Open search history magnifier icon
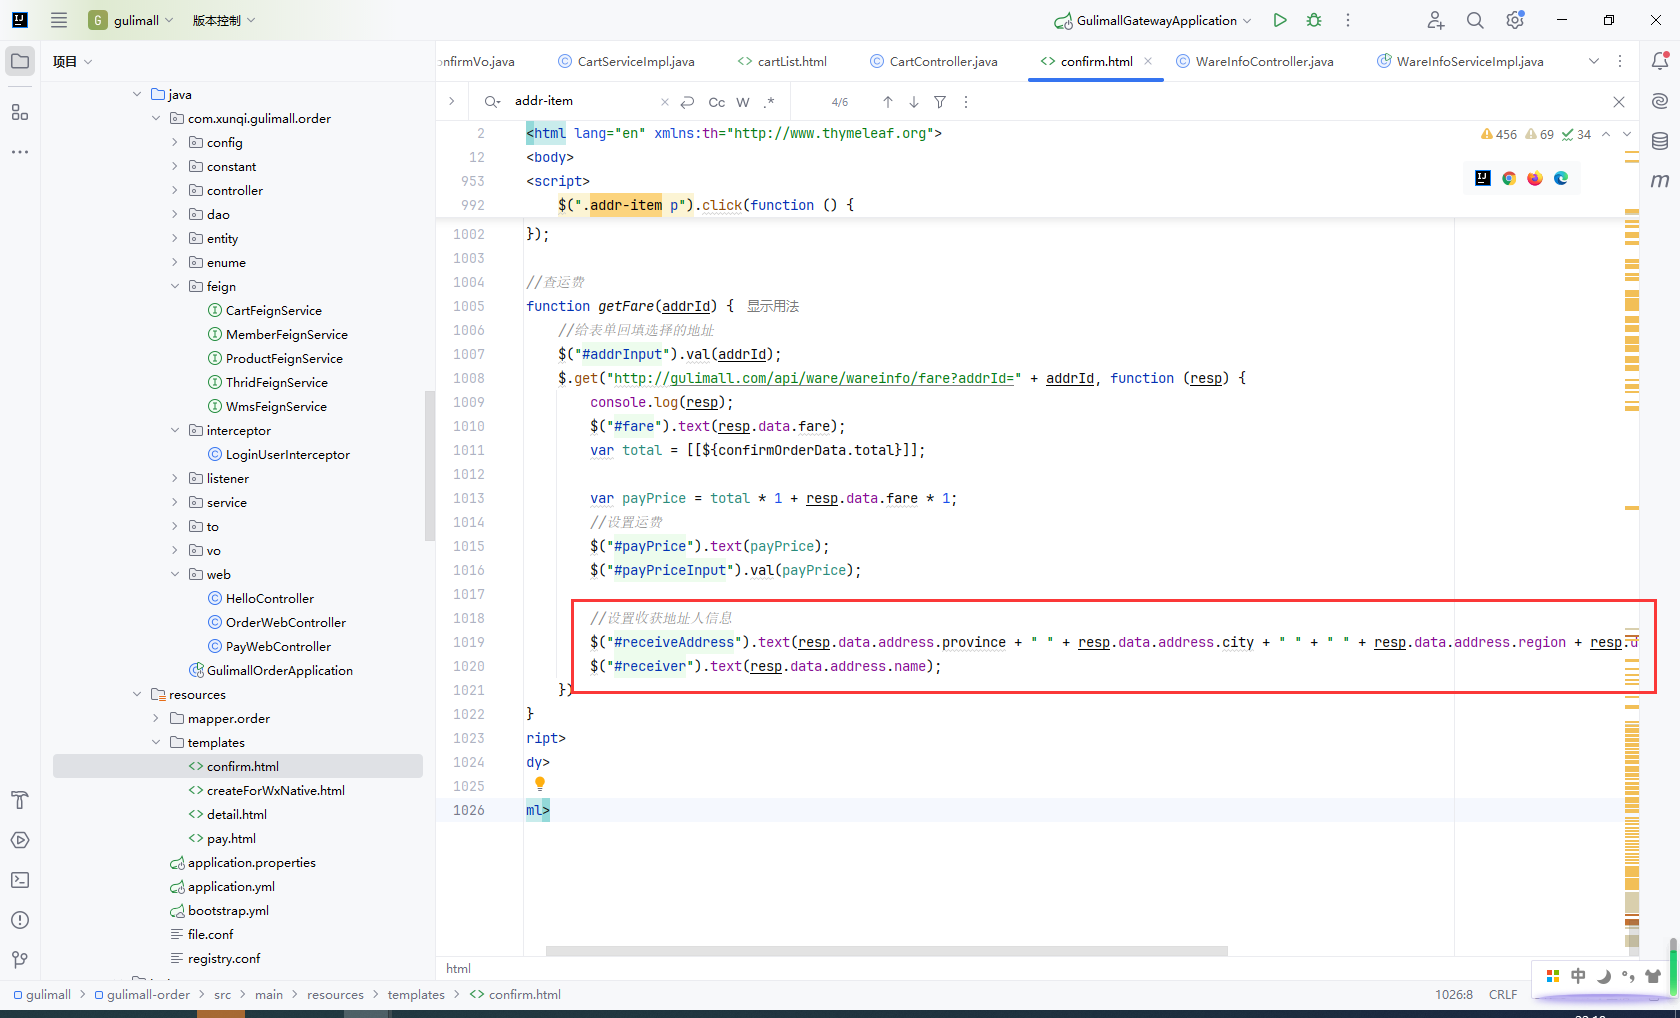 click(x=492, y=102)
